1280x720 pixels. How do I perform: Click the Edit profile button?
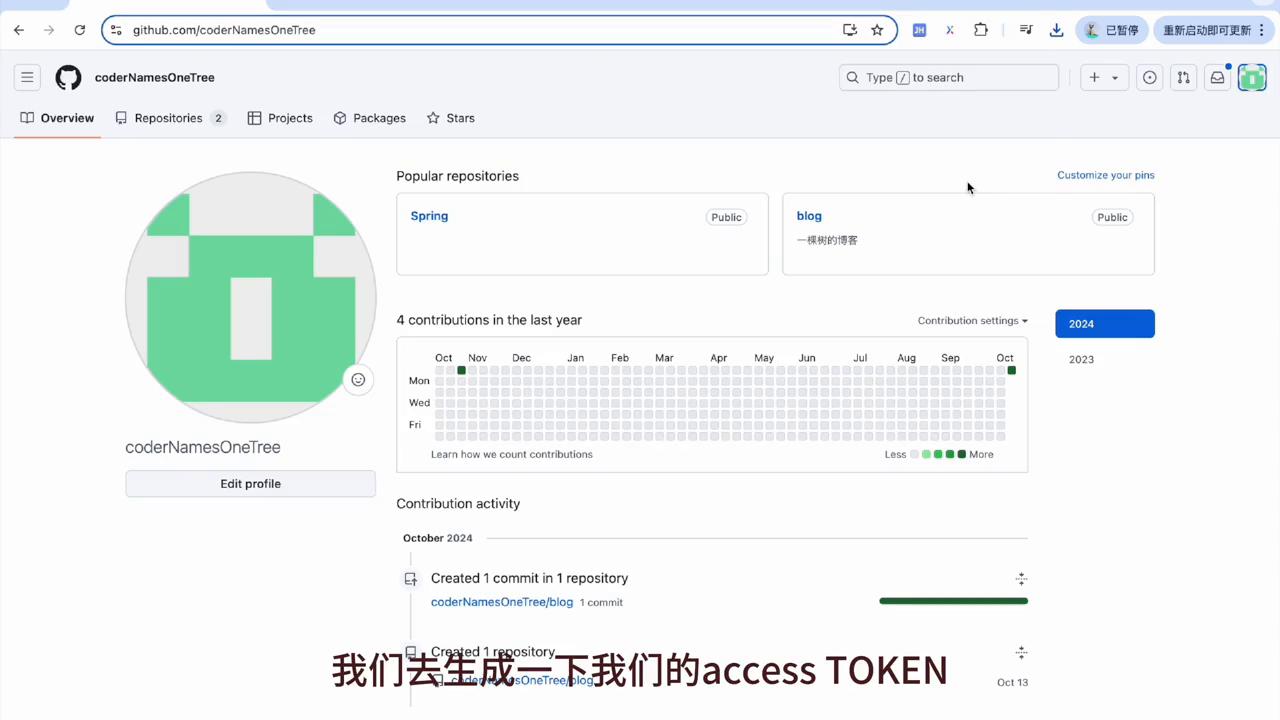click(x=250, y=483)
